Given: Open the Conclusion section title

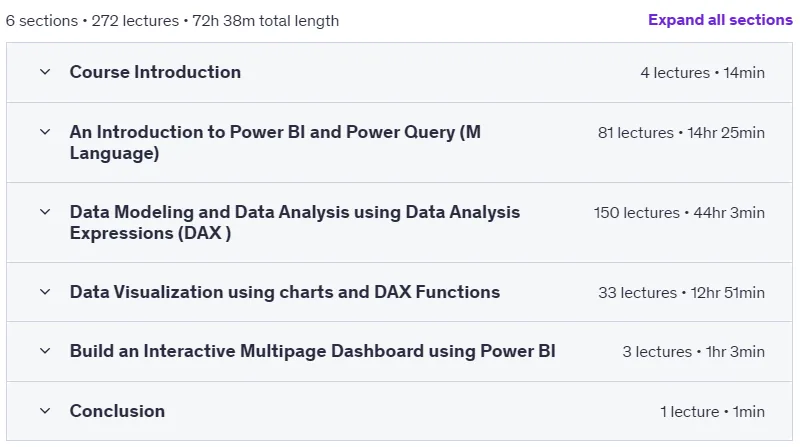Looking at the screenshot, I should (x=117, y=411).
